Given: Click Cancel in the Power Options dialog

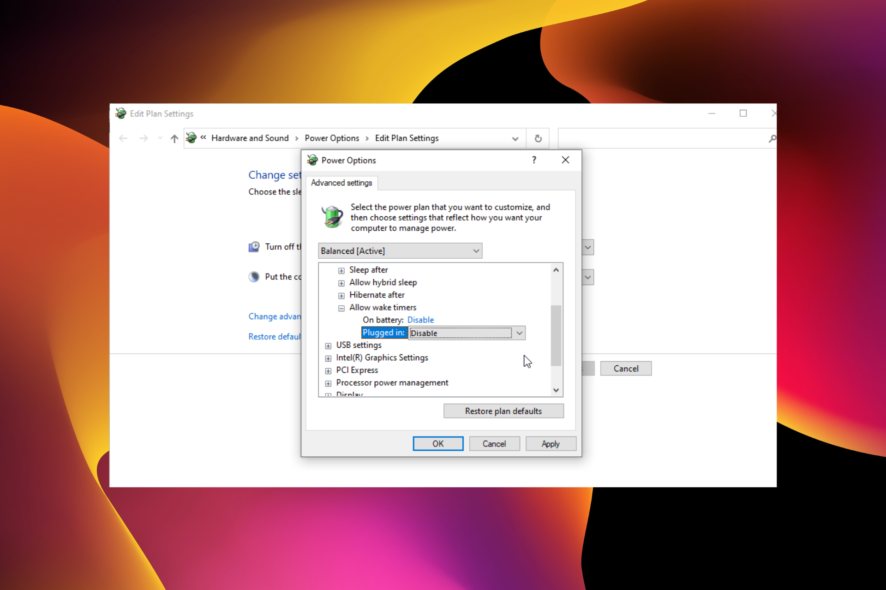Looking at the screenshot, I should point(494,444).
